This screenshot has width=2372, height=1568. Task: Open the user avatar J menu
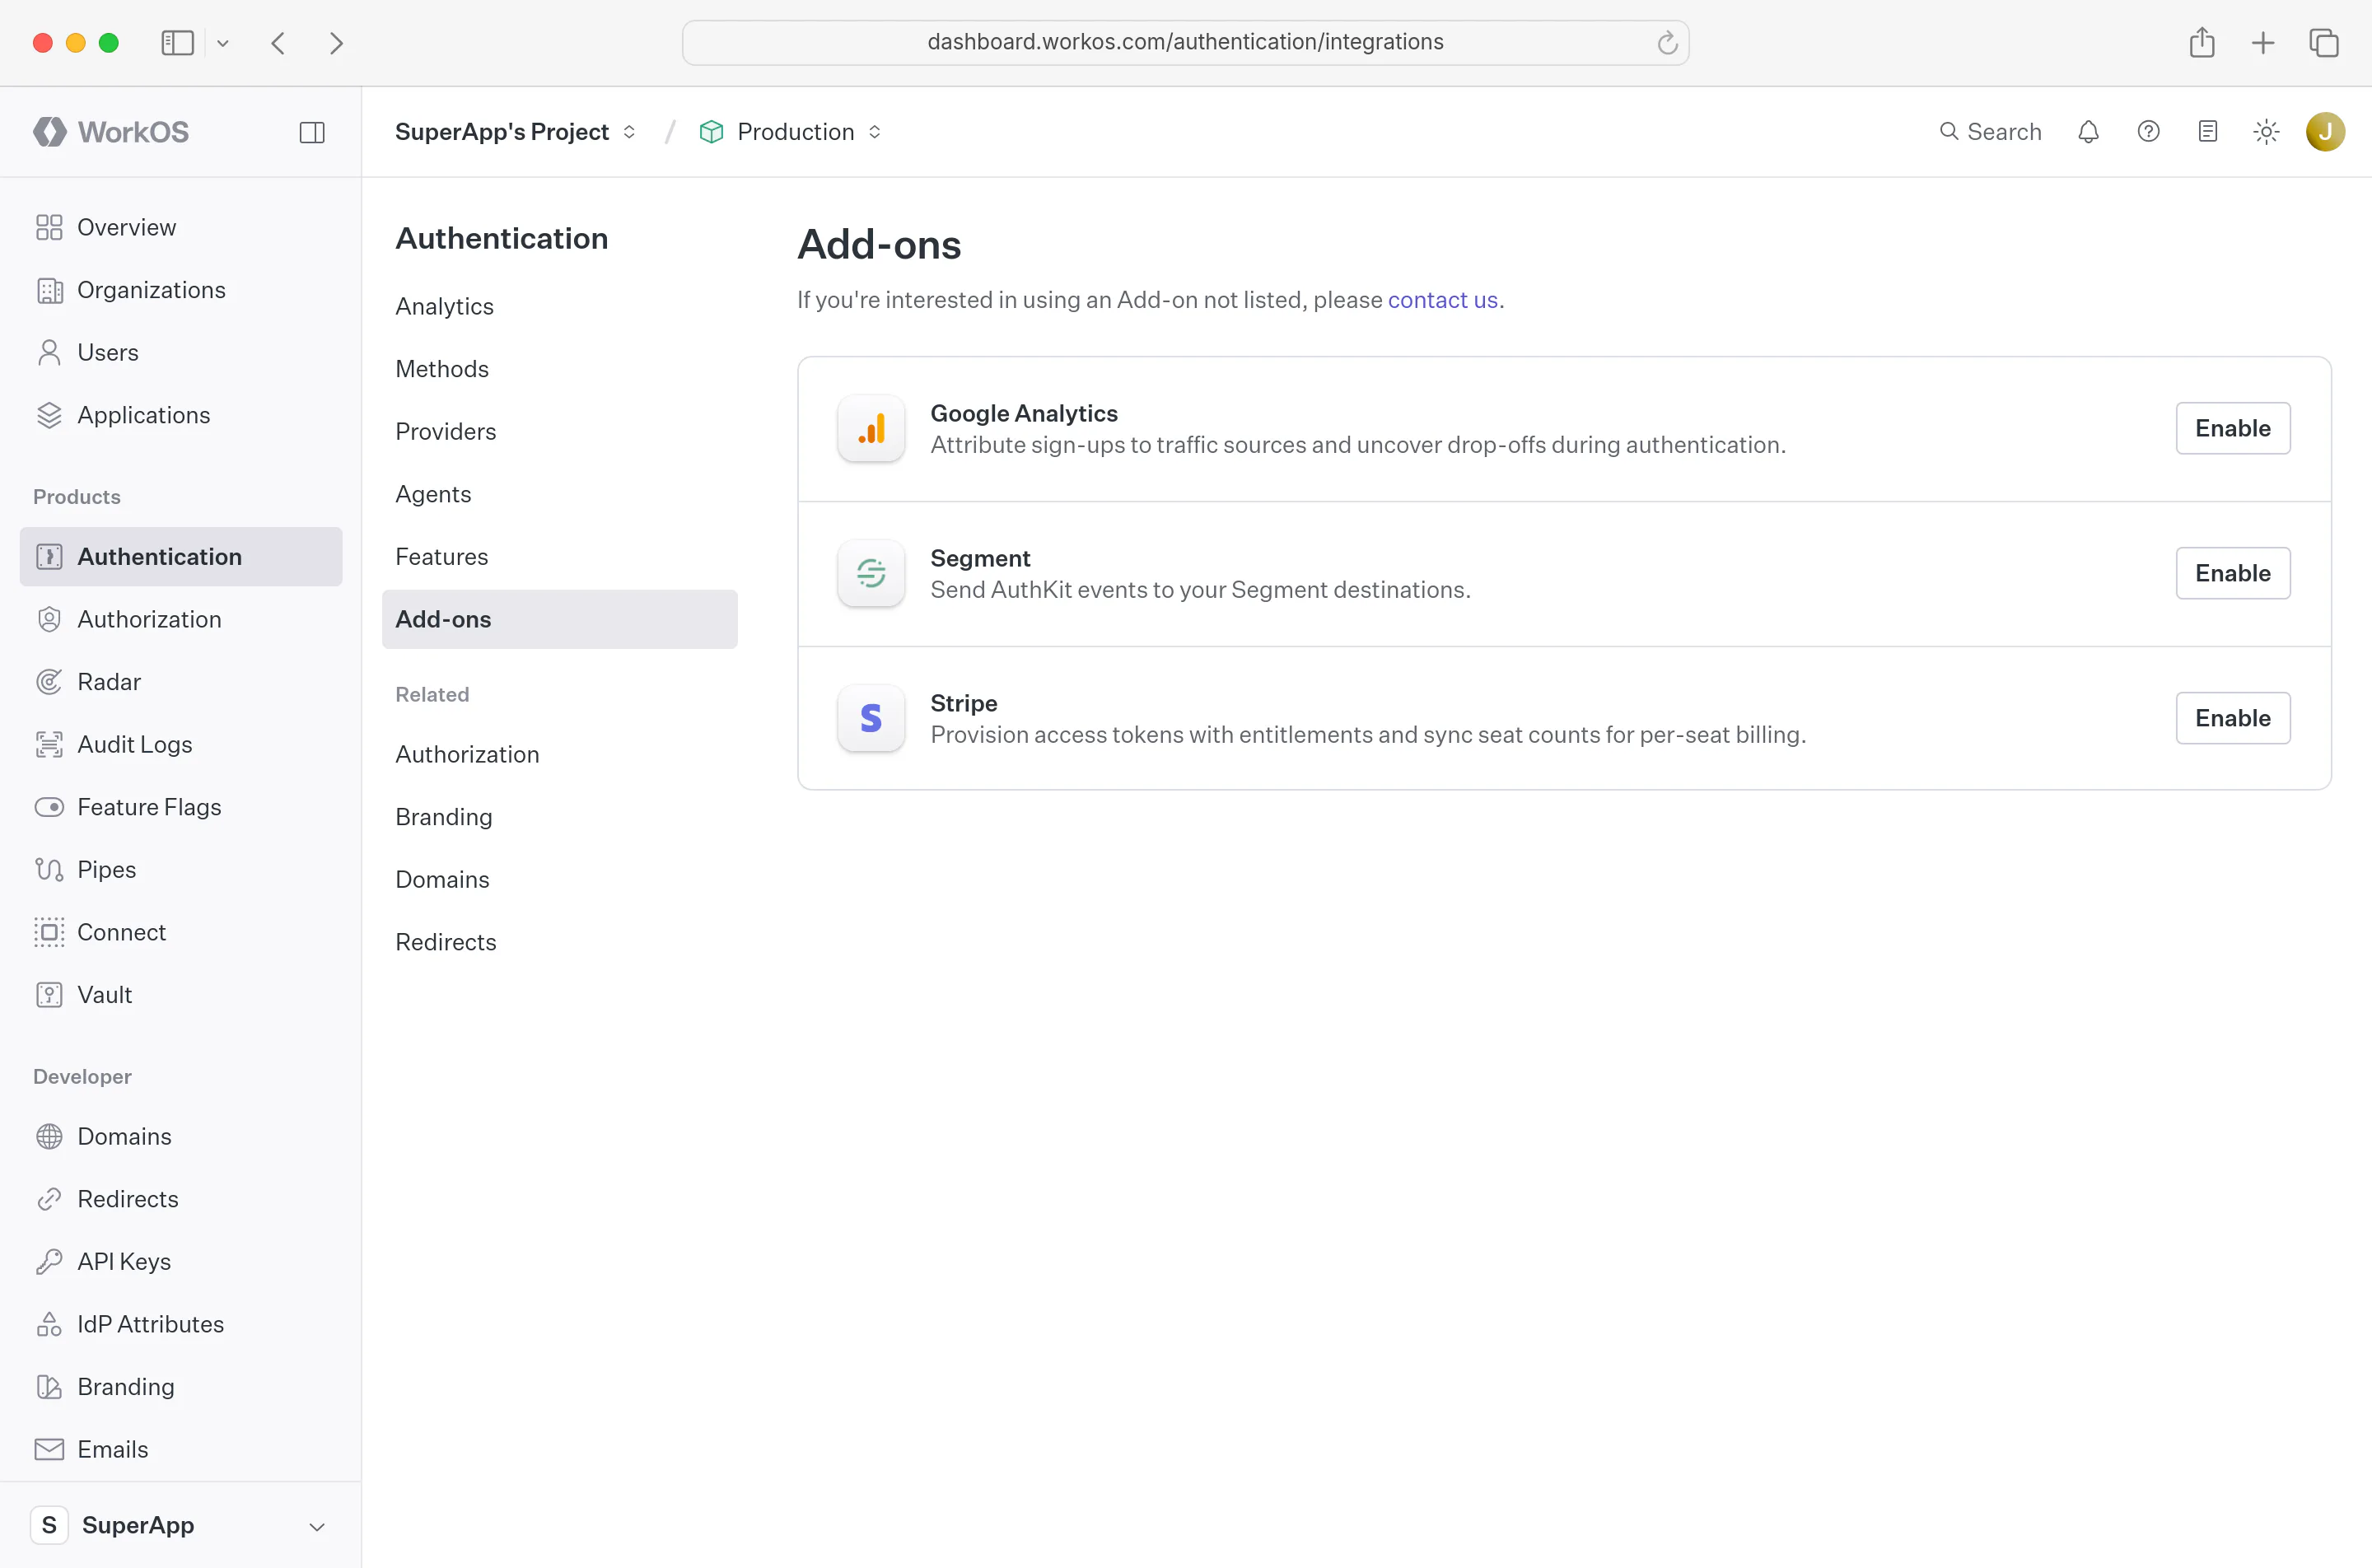click(x=2325, y=132)
